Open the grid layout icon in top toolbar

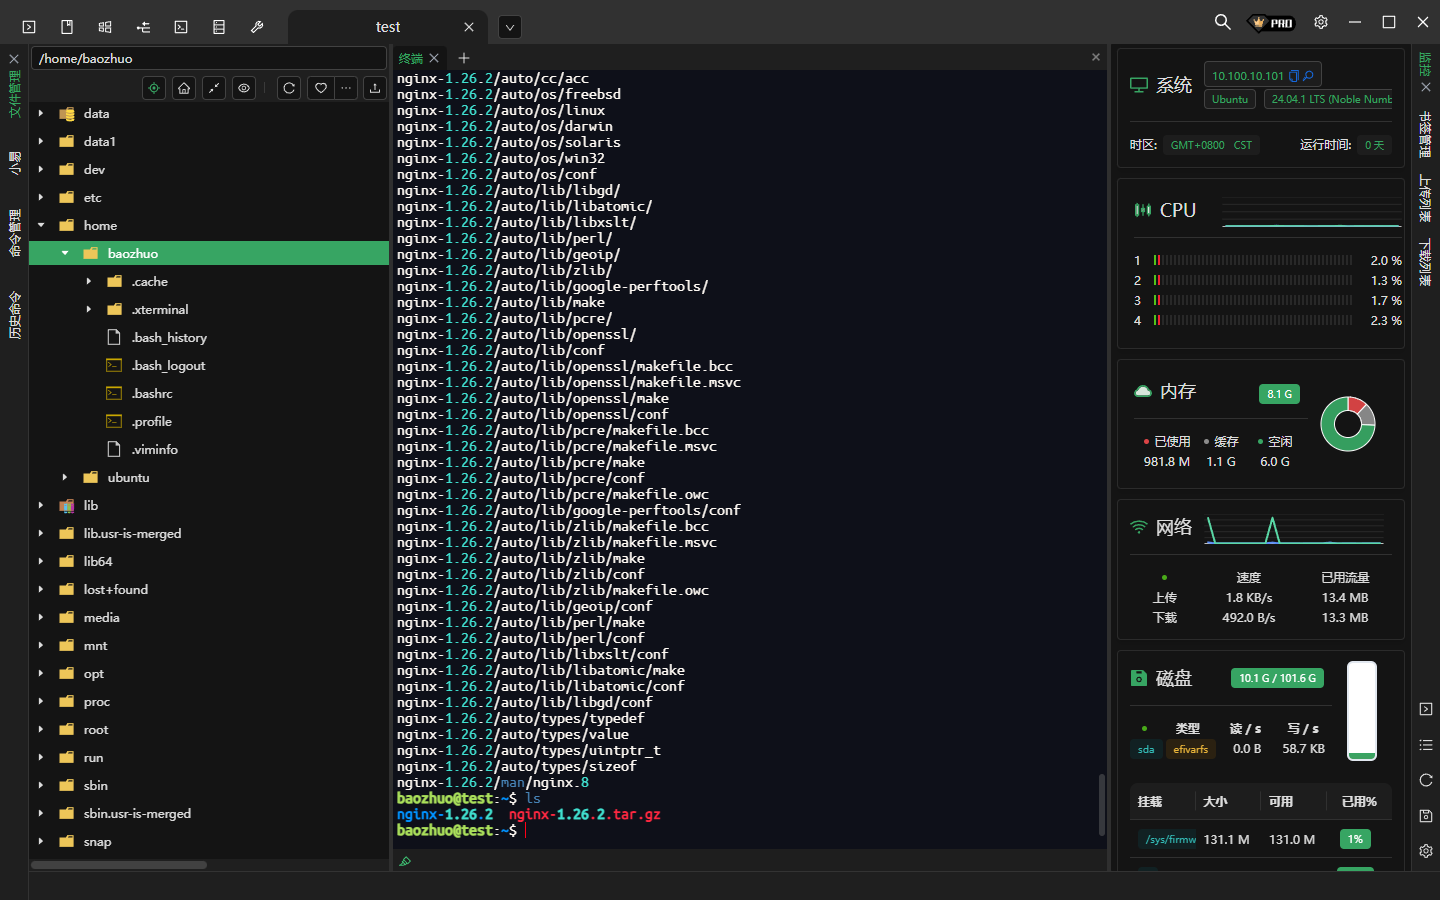coord(105,27)
